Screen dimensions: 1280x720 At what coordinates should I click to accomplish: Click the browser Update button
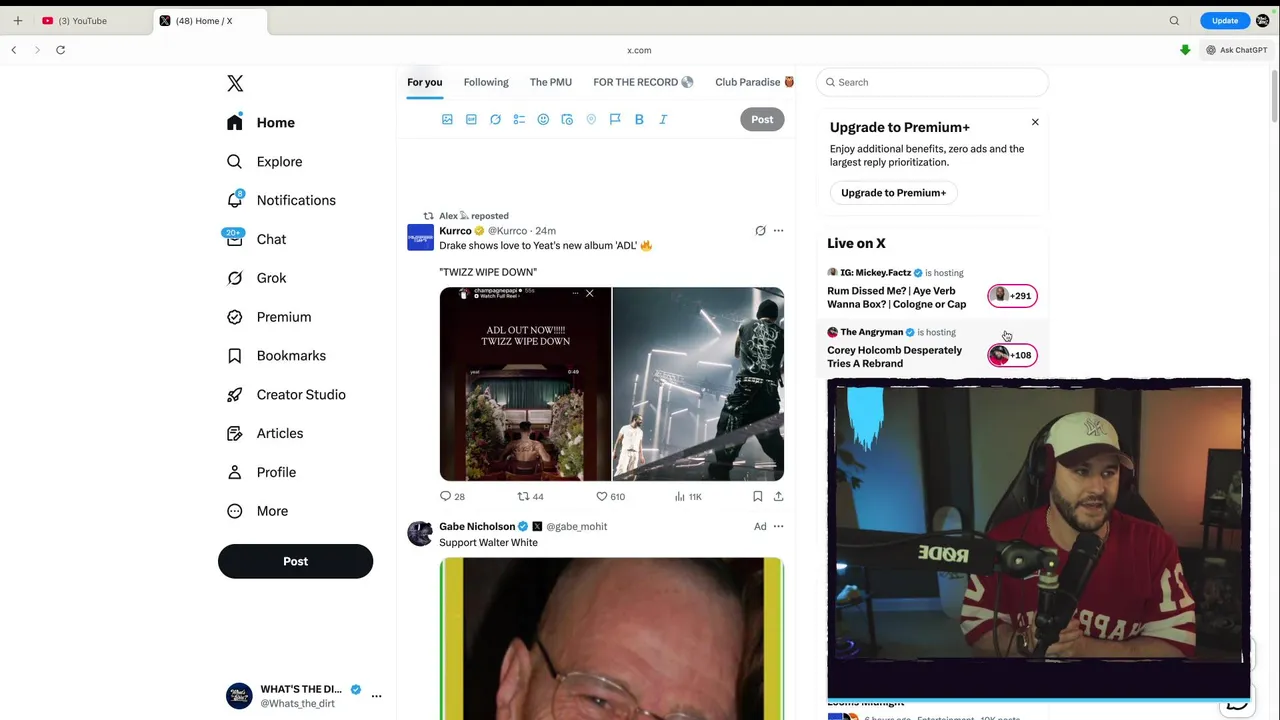(1225, 21)
